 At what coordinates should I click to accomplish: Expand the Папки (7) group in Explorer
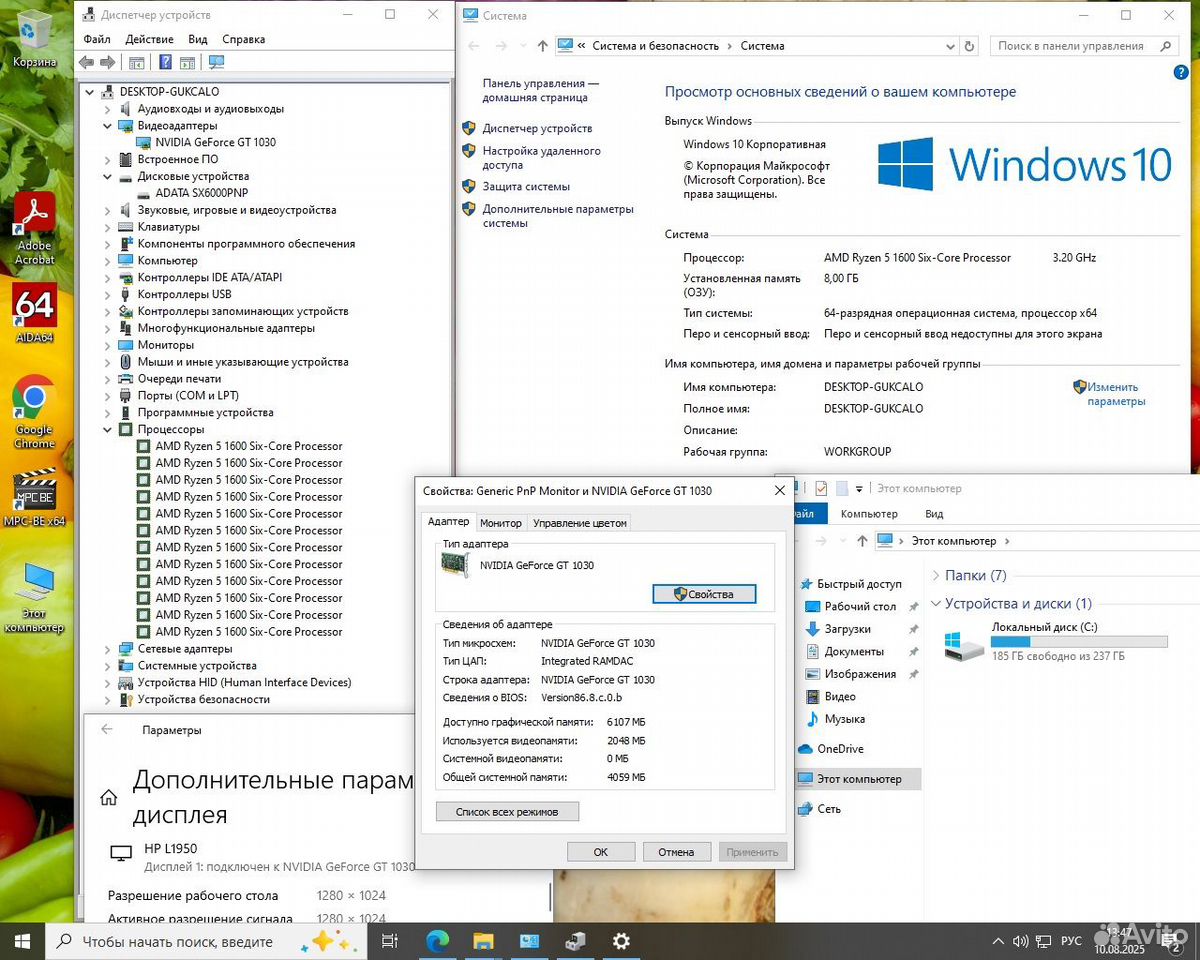tap(936, 576)
